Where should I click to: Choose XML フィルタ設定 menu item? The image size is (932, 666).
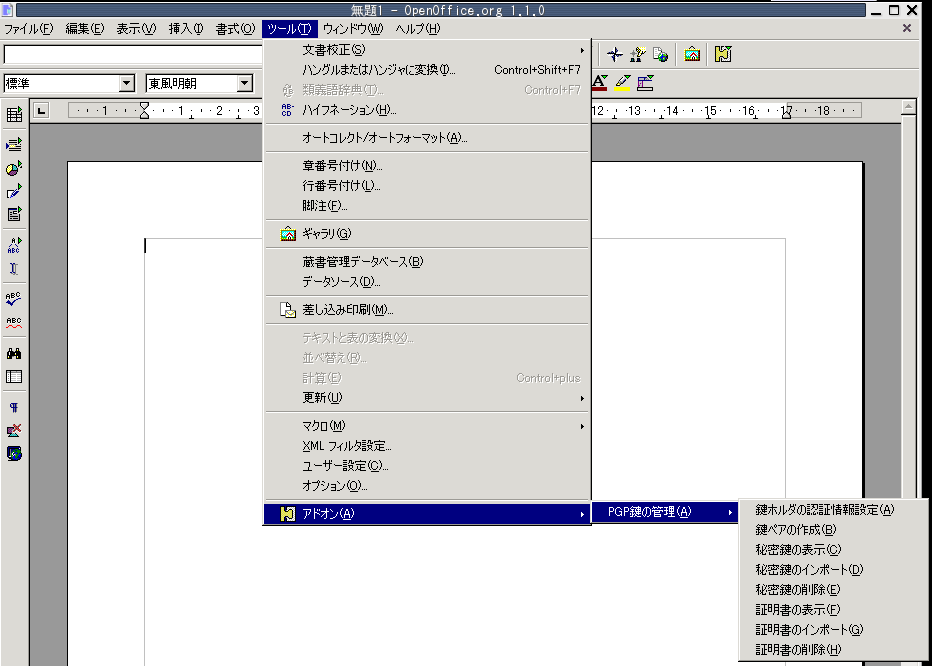pyautogui.click(x=427, y=446)
